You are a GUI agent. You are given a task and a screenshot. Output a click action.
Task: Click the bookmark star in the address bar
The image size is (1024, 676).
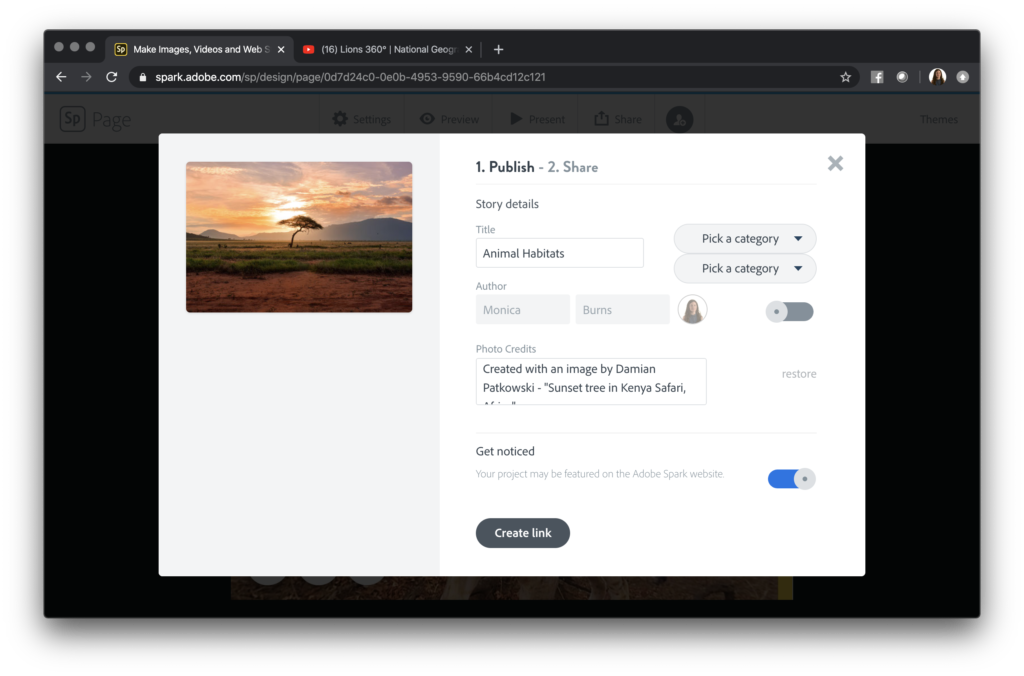845,76
